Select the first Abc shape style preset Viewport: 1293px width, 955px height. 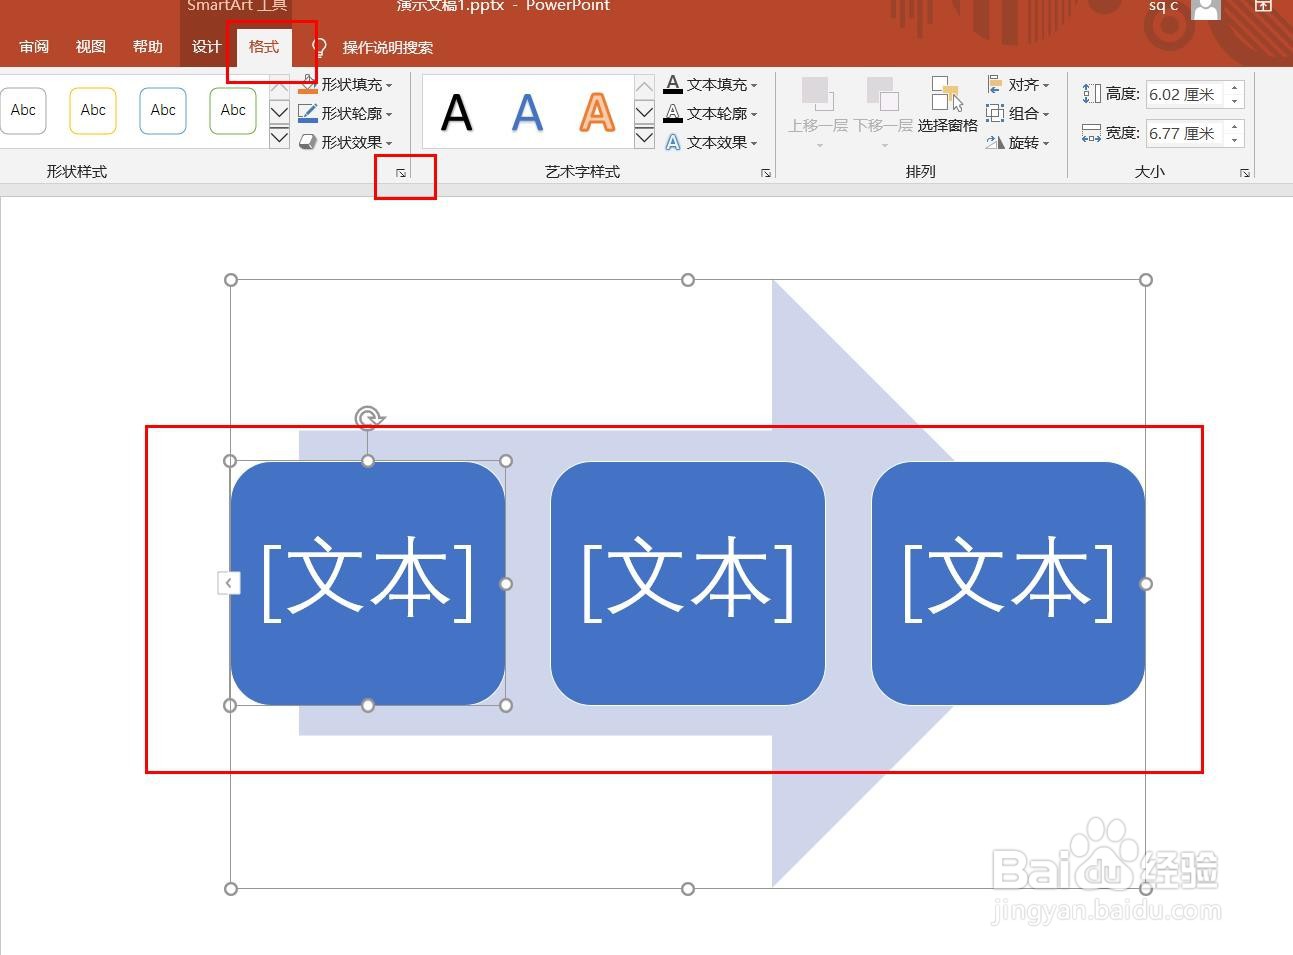pos(24,110)
